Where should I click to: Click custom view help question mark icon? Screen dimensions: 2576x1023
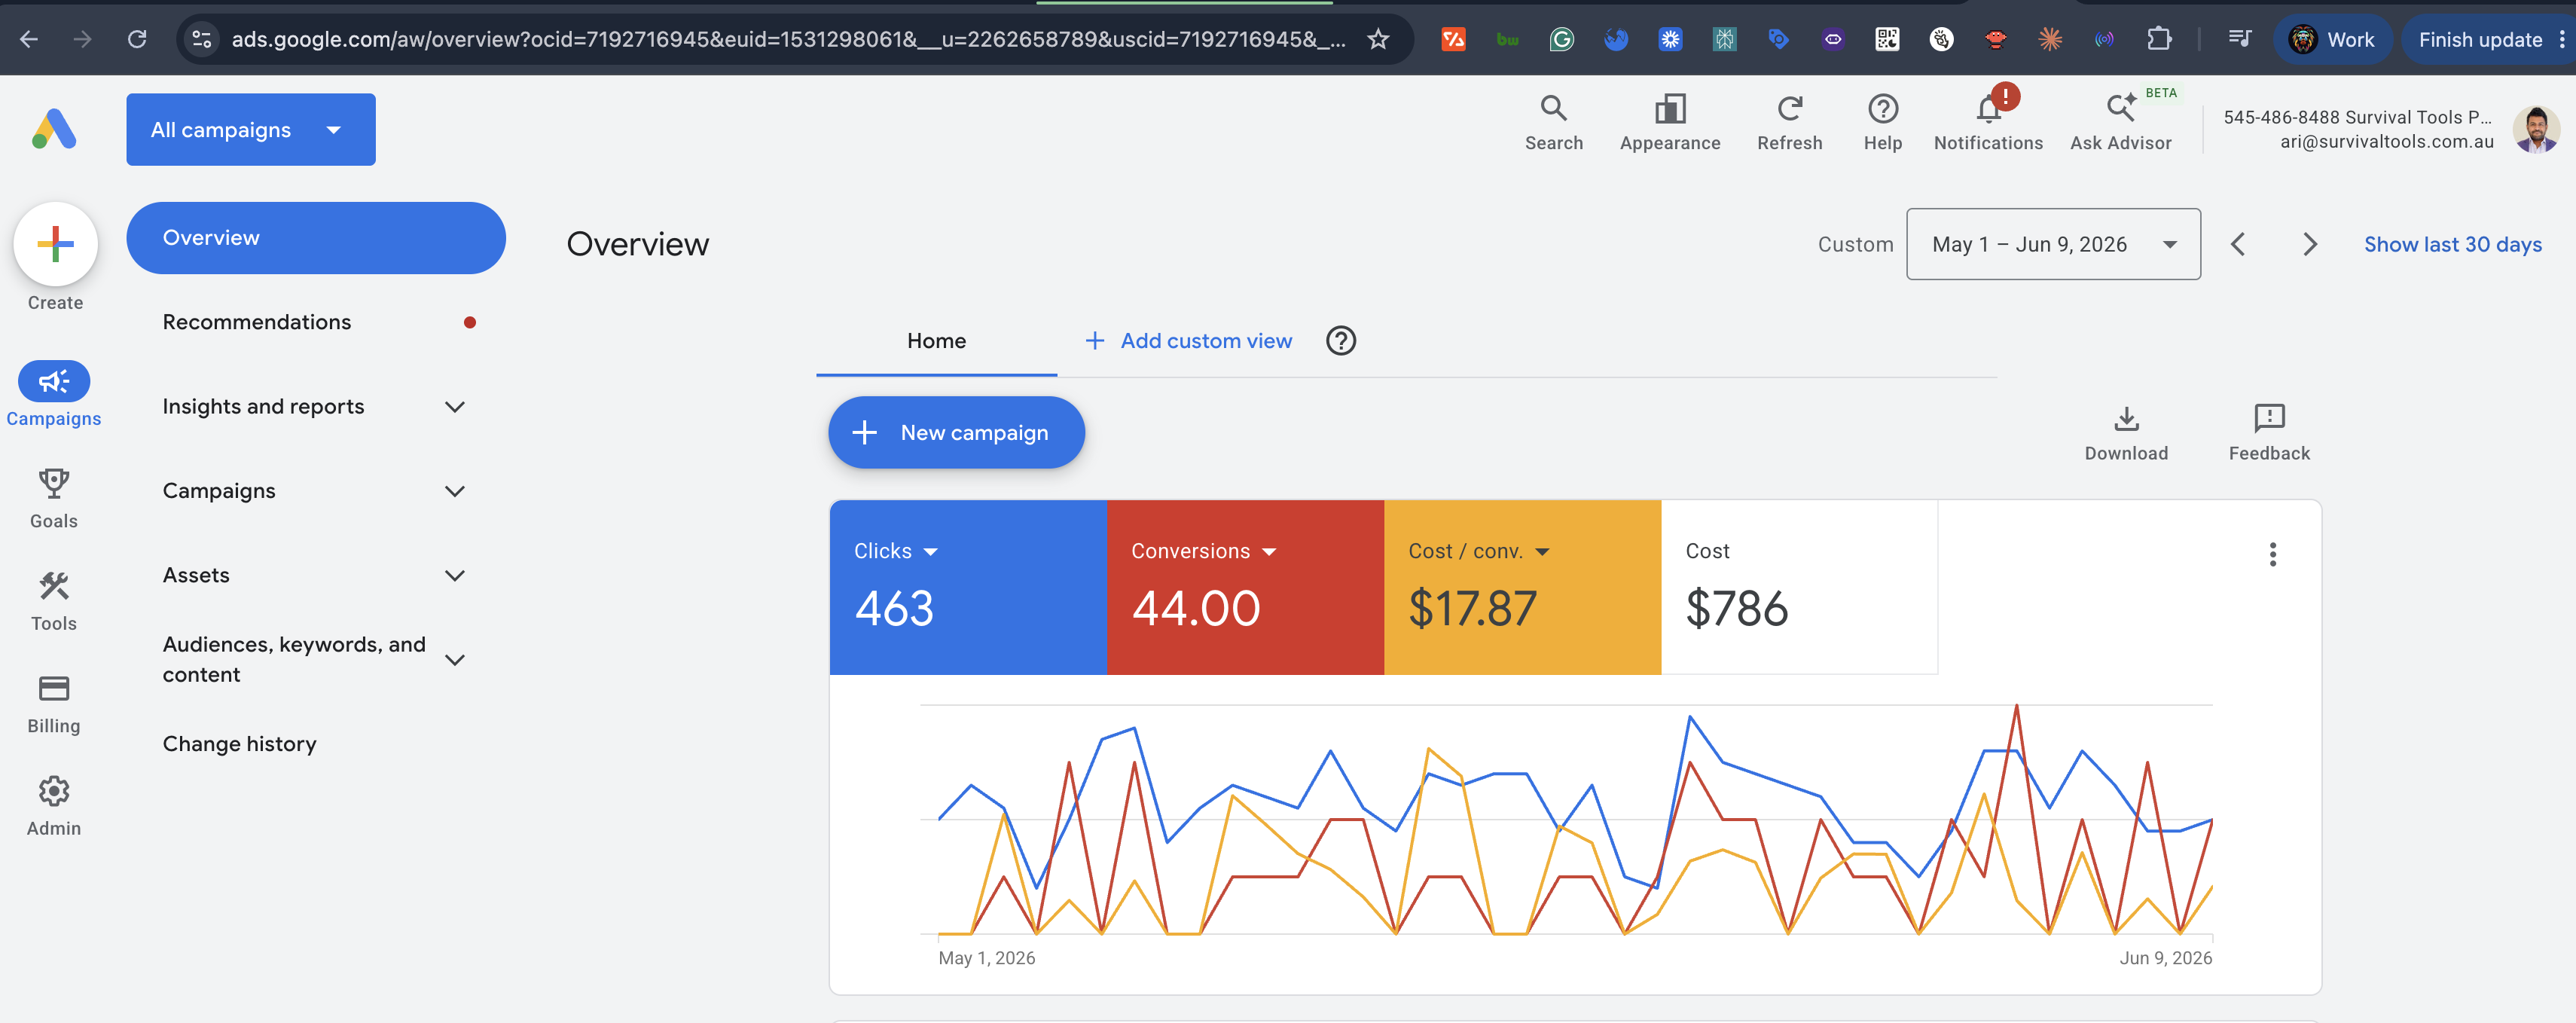1341,341
